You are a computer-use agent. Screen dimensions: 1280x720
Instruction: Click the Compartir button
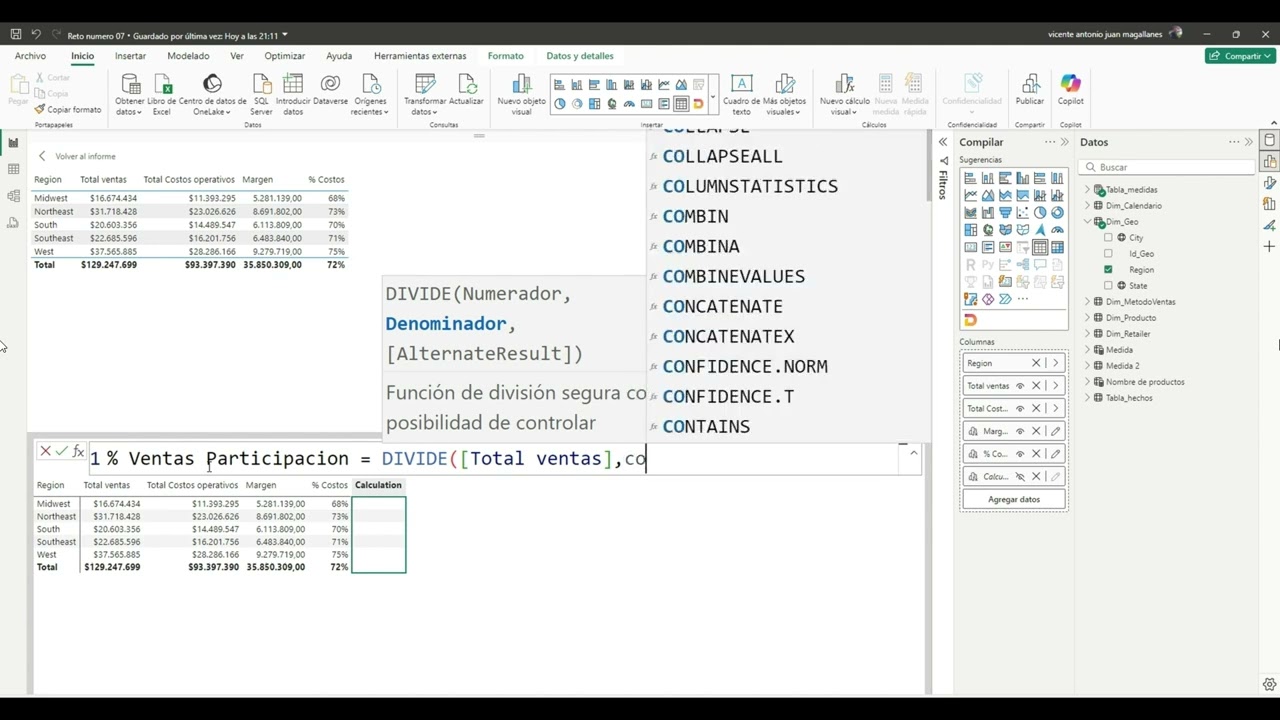[1240, 56]
